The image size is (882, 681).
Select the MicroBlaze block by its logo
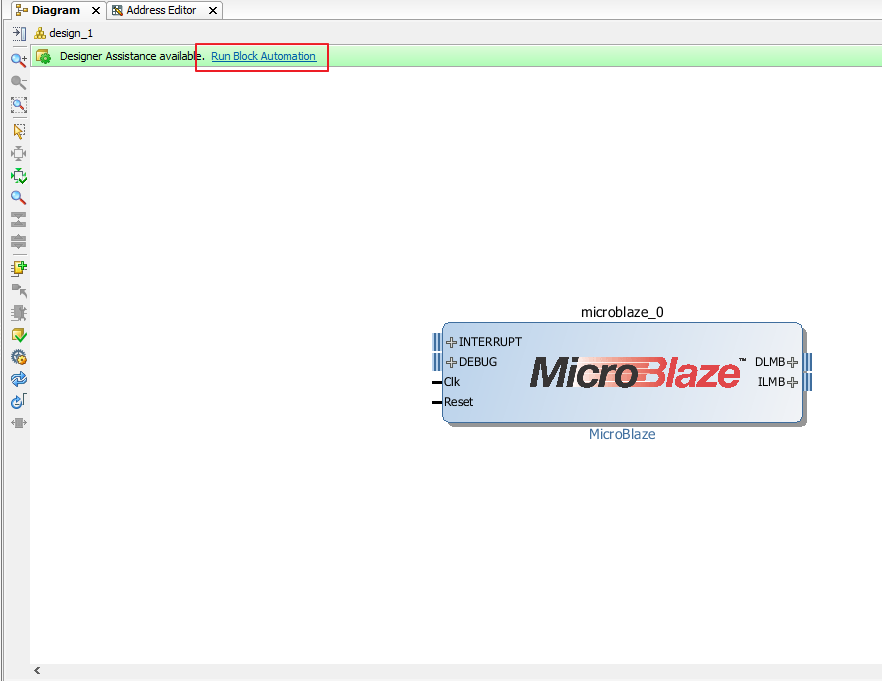pyautogui.click(x=638, y=373)
